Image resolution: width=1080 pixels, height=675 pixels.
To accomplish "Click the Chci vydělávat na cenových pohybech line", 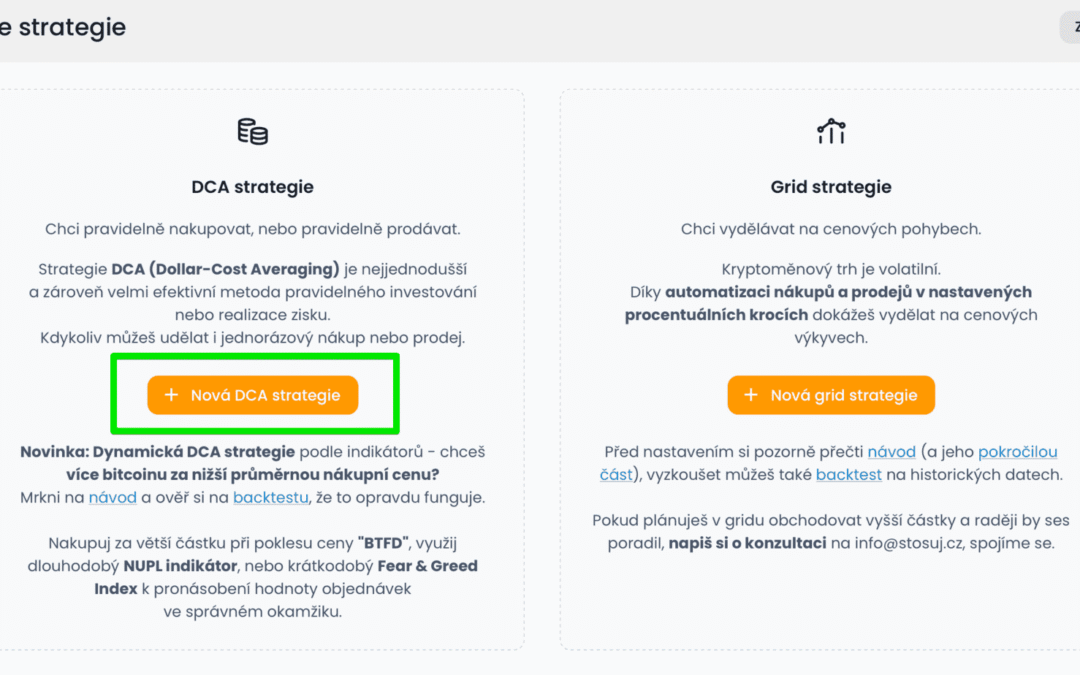I will 831,229.
